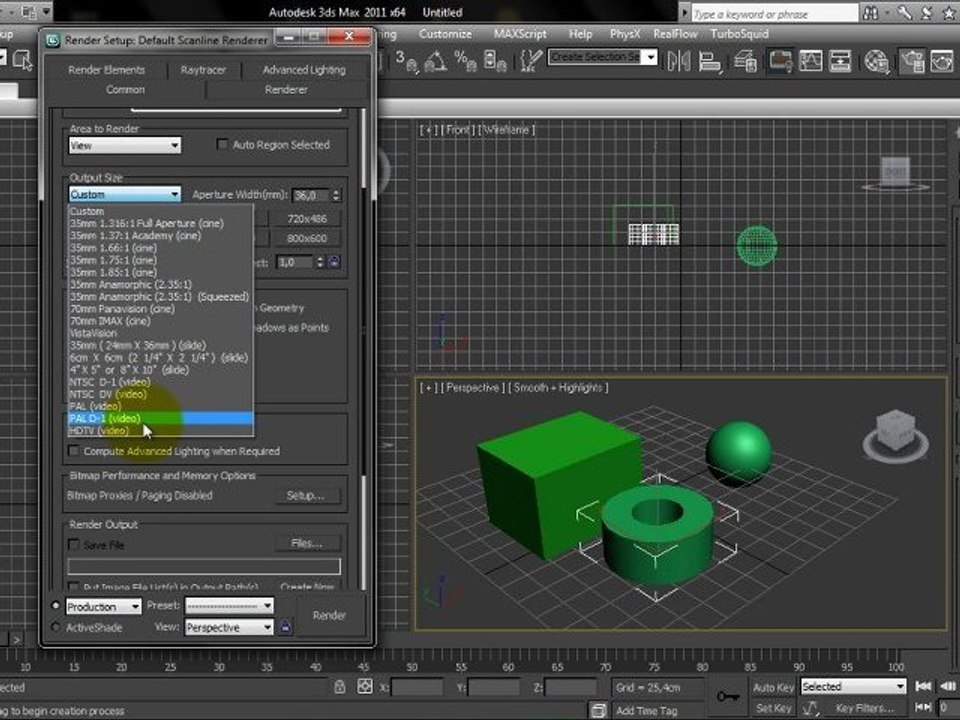Toggle the Save File checkbox
960x720 pixels.
74,544
